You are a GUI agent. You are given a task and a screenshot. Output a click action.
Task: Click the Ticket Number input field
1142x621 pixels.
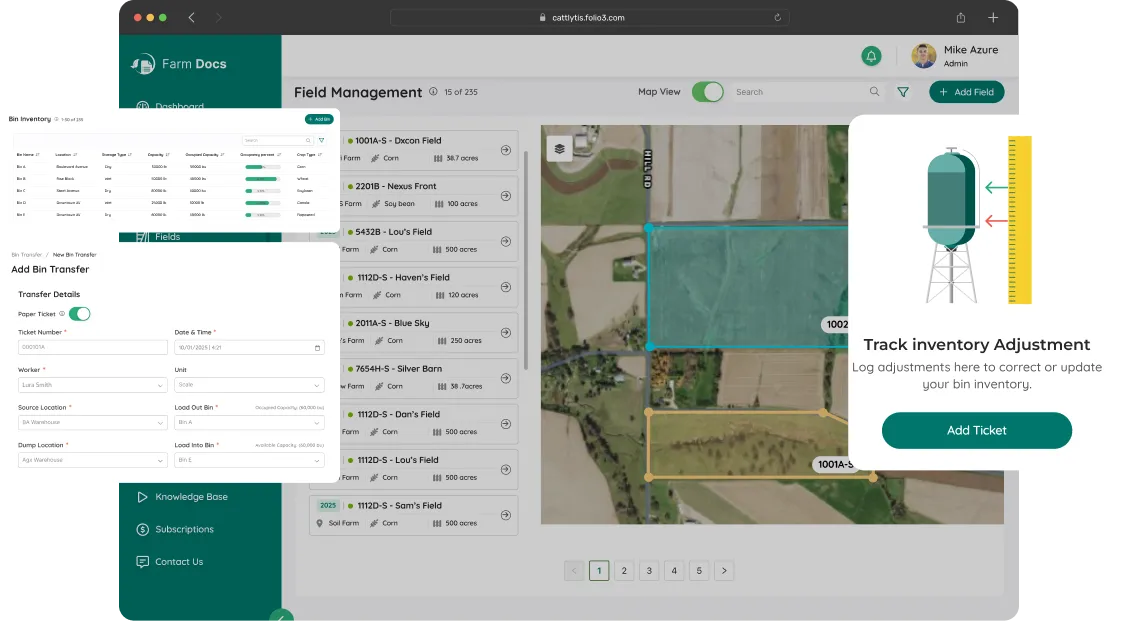coord(93,348)
